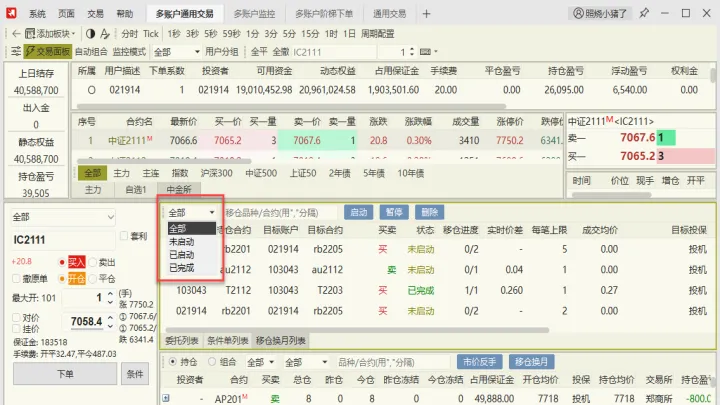Open the 全部 dropdown in top toolbar
Image resolution: width=720 pixels, height=405 pixels.
(x=177, y=52)
